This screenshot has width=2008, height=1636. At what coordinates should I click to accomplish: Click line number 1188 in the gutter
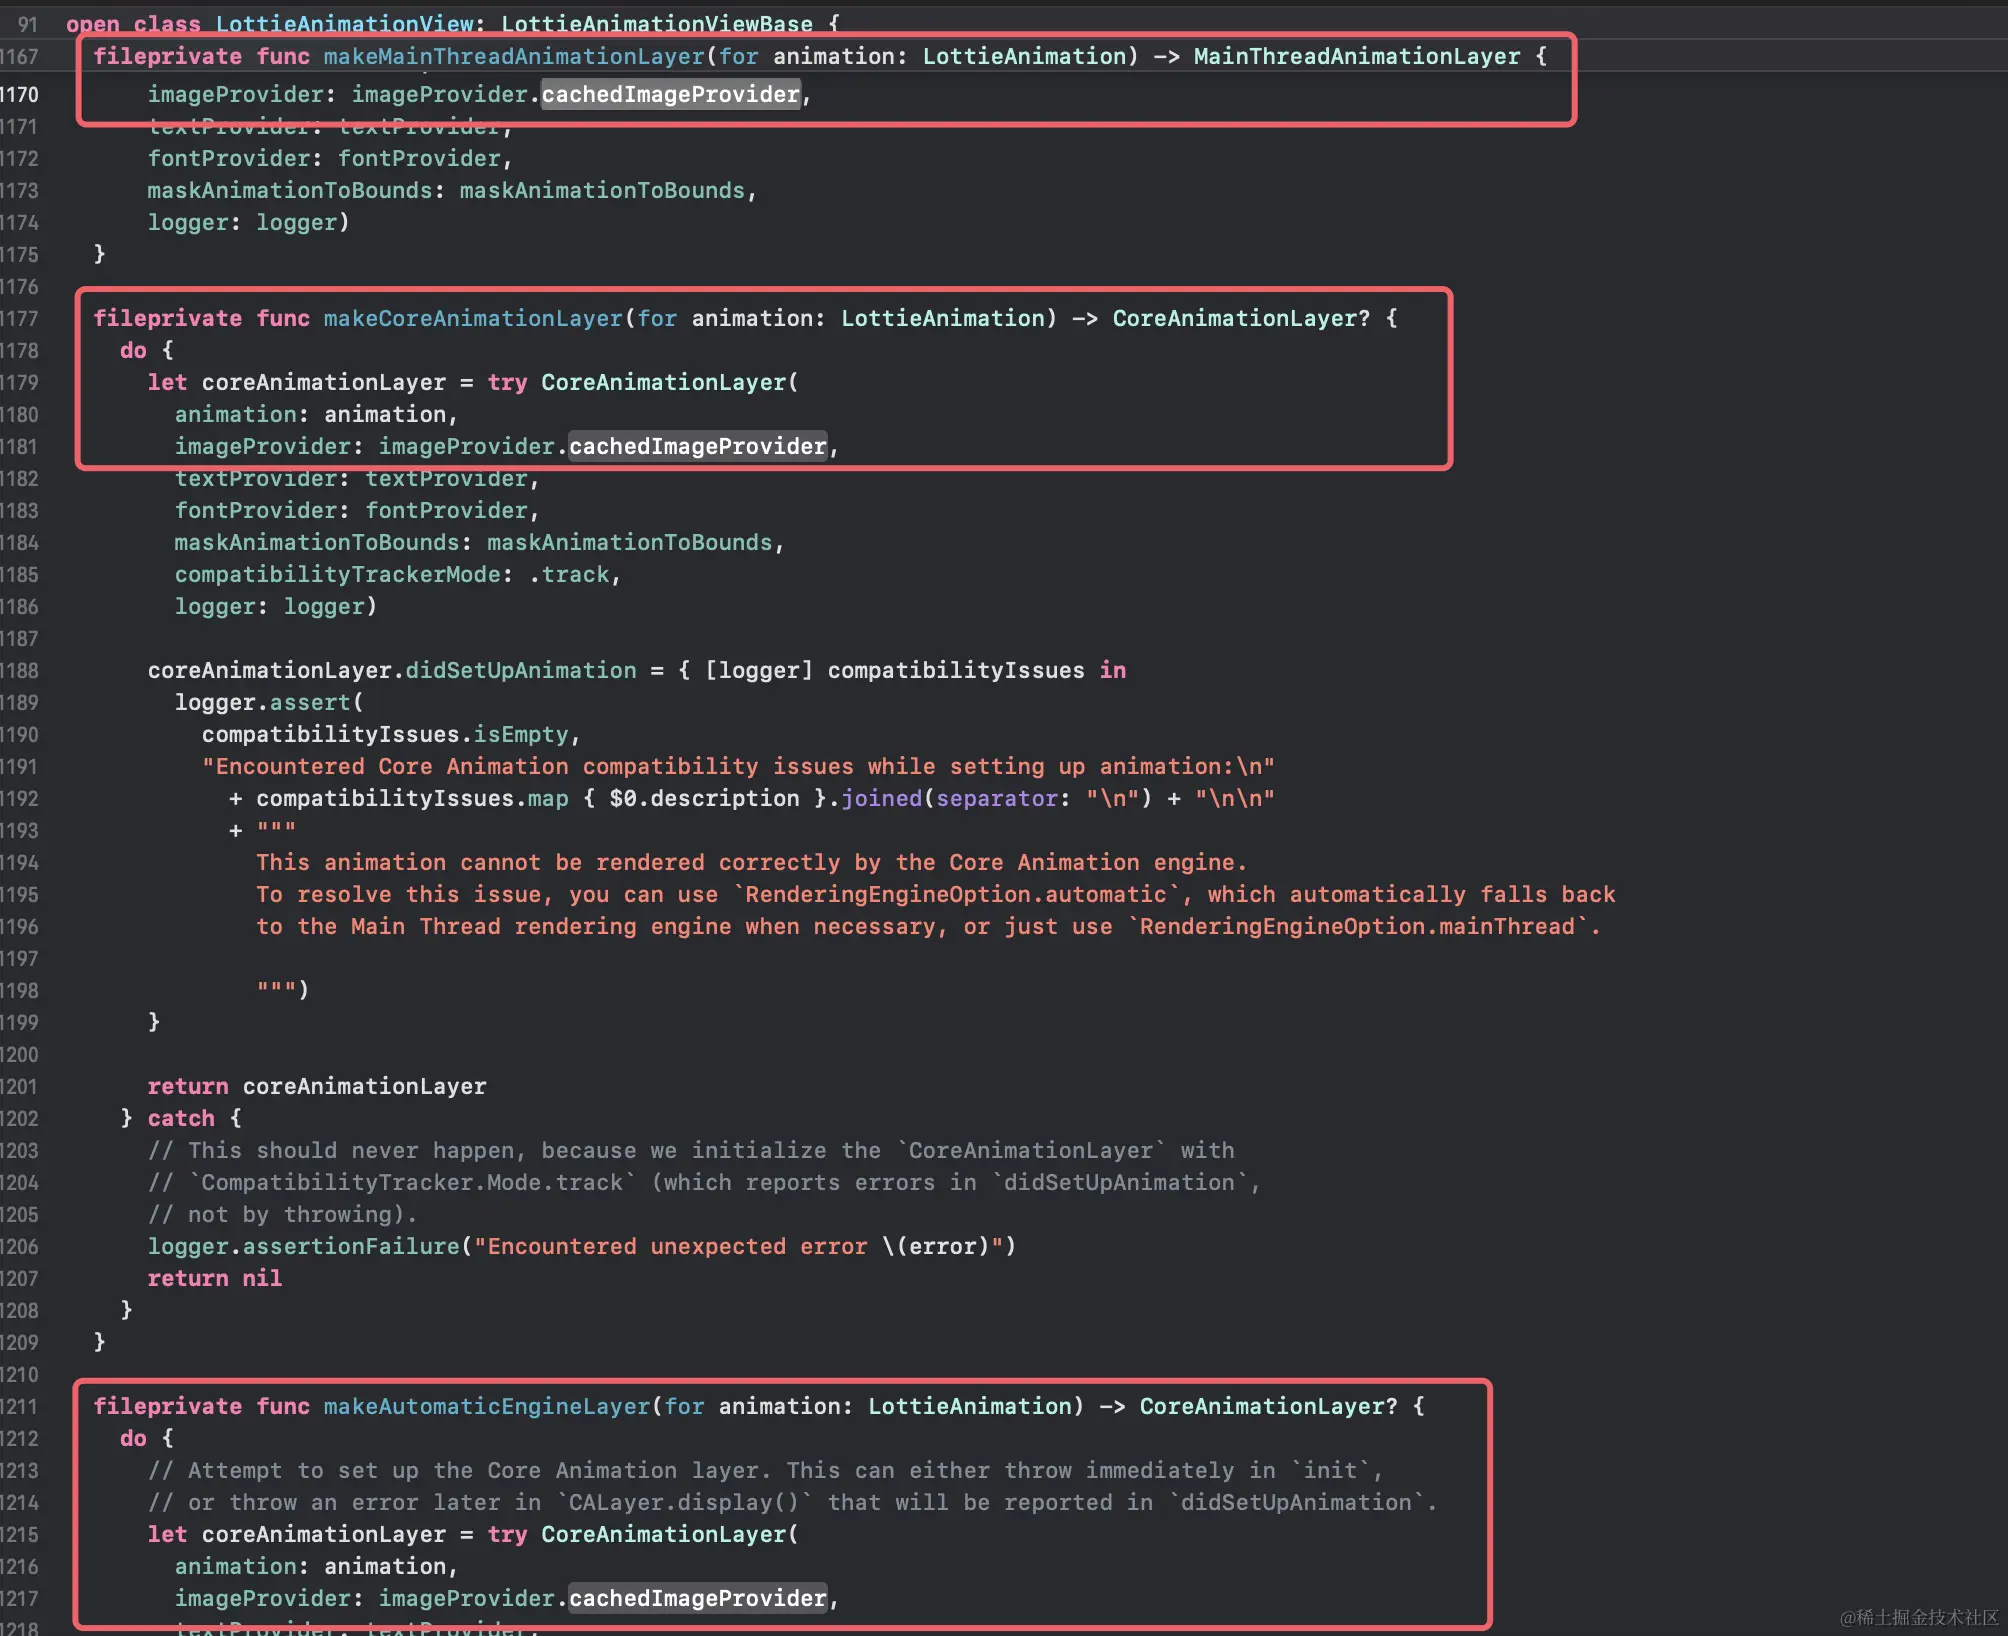19,671
